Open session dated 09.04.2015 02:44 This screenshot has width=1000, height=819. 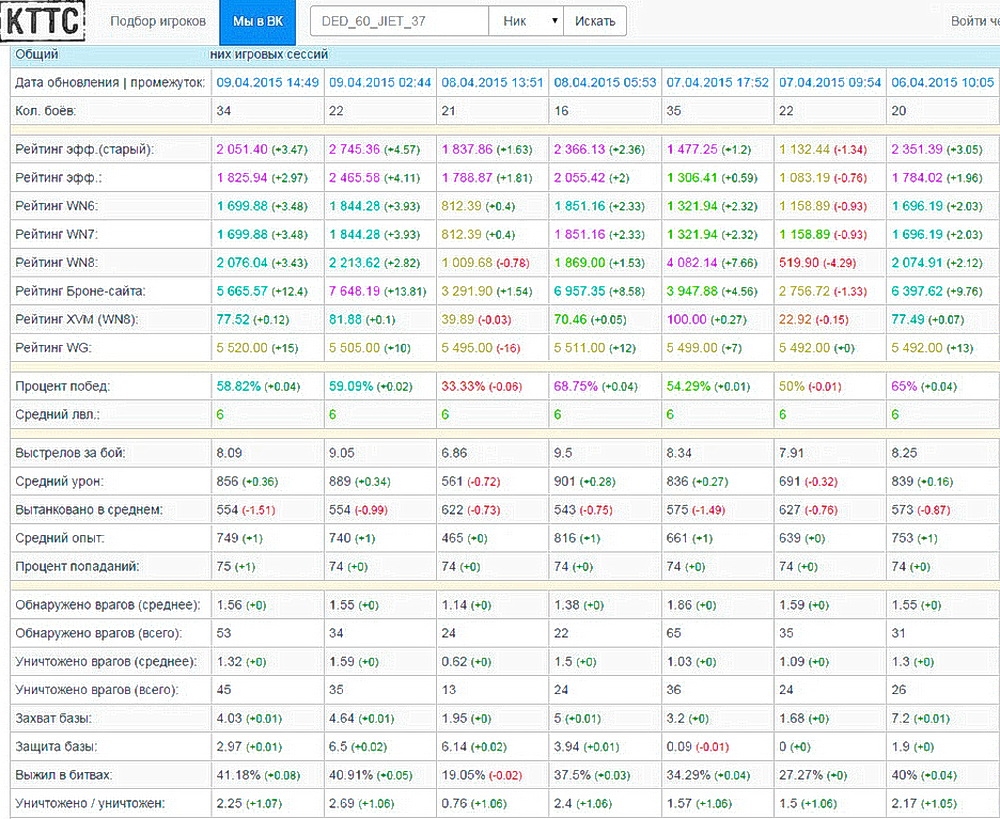click(380, 82)
